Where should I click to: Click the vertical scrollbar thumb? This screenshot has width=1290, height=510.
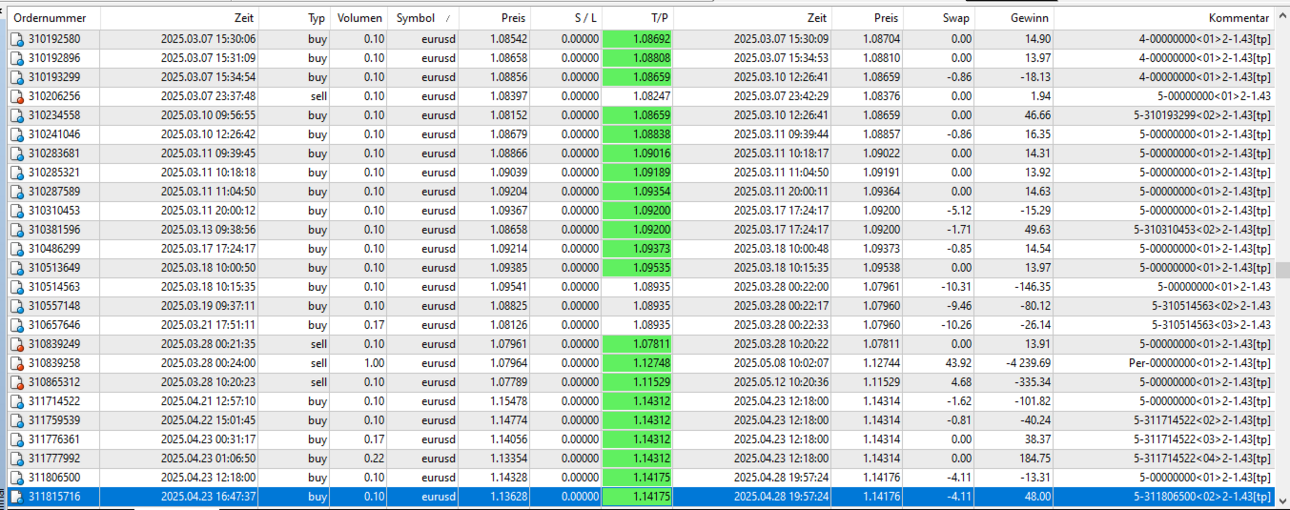[1282, 270]
